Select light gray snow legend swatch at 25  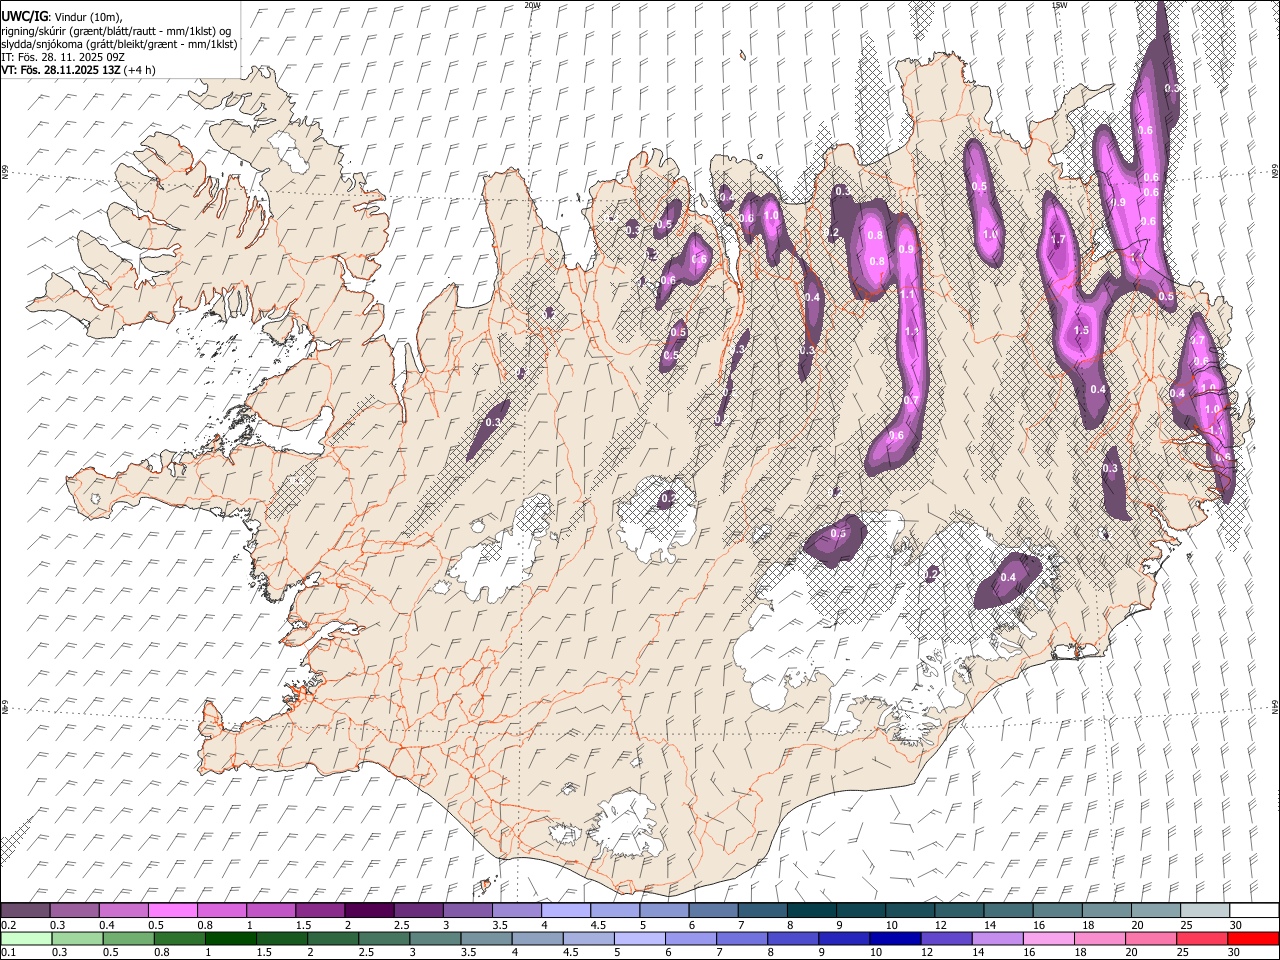point(1205,910)
